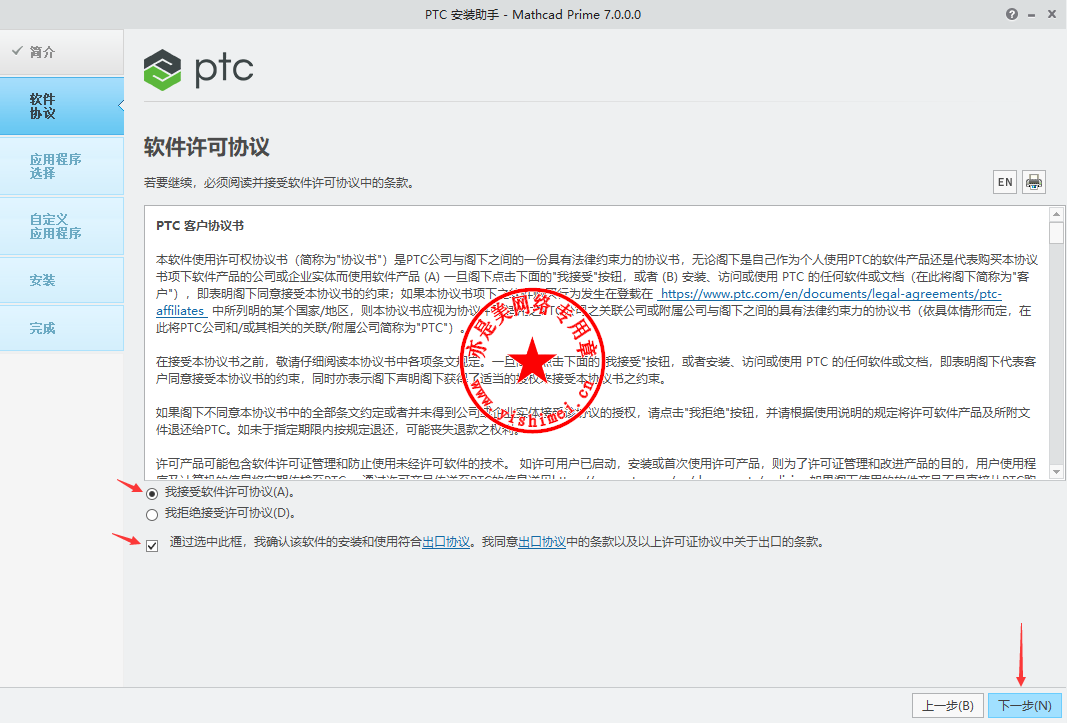Click the agreement scrollbar up arrow

[x=1056, y=214]
